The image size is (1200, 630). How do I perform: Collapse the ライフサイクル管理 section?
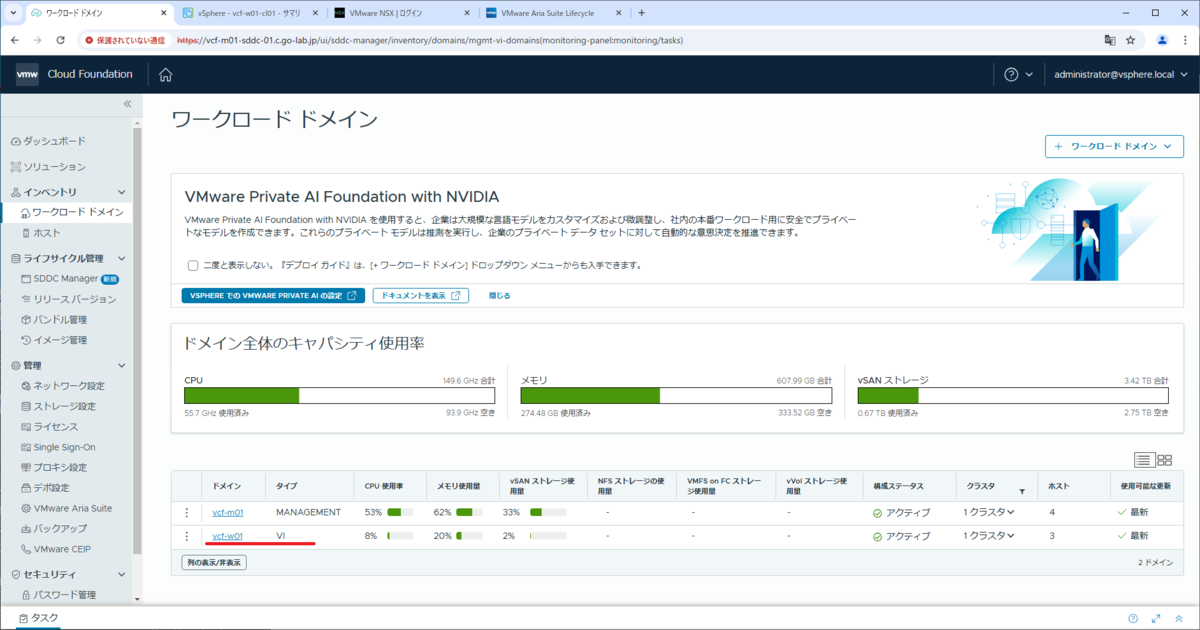(122, 258)
